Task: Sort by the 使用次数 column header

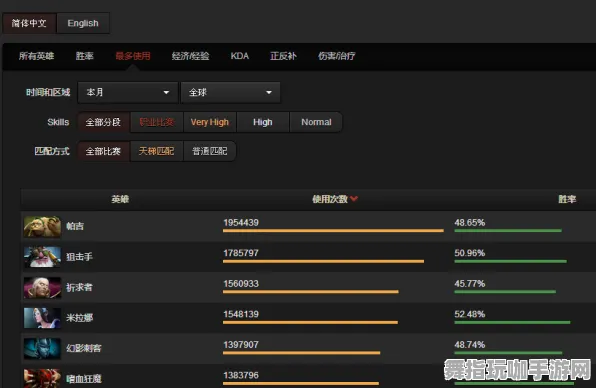Action: point(330,199)
